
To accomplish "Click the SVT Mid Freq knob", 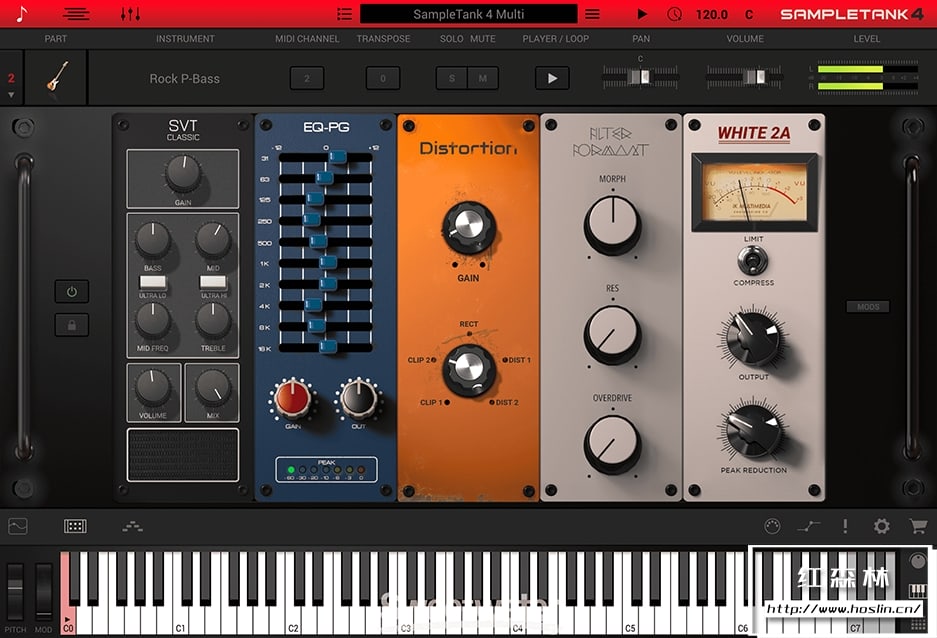I will pos(153,320).
